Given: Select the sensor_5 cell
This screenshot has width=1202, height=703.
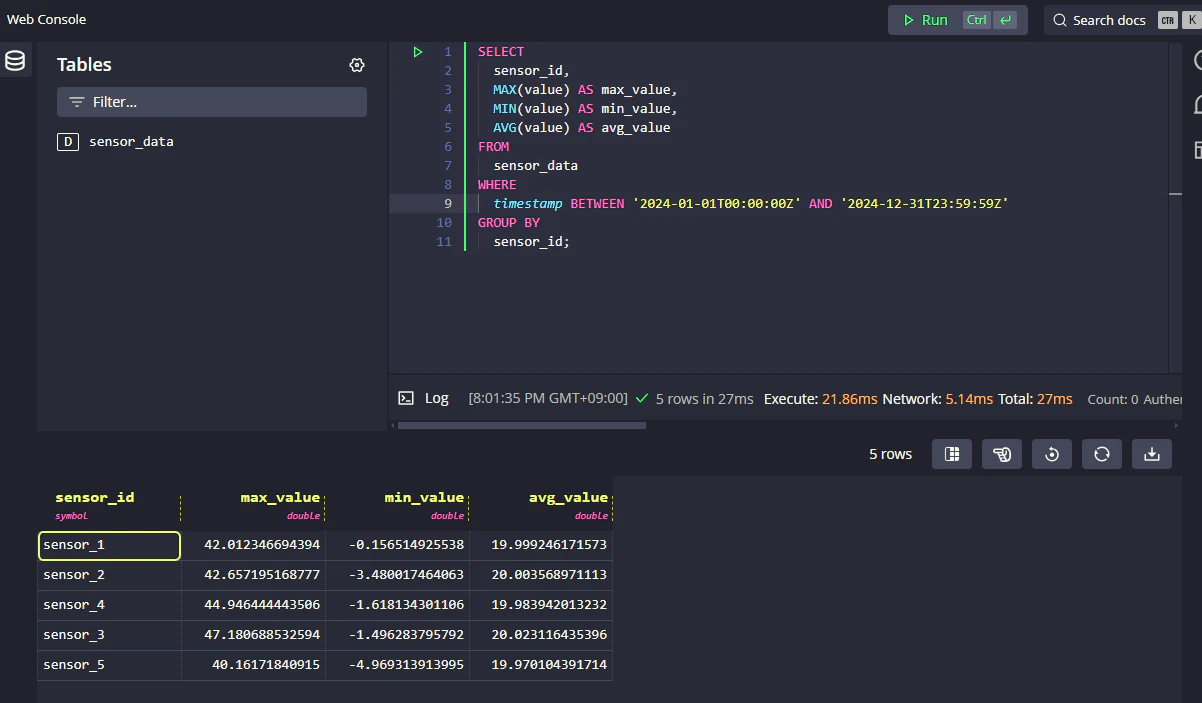Looking at the screenshot, I should (110, 666).
